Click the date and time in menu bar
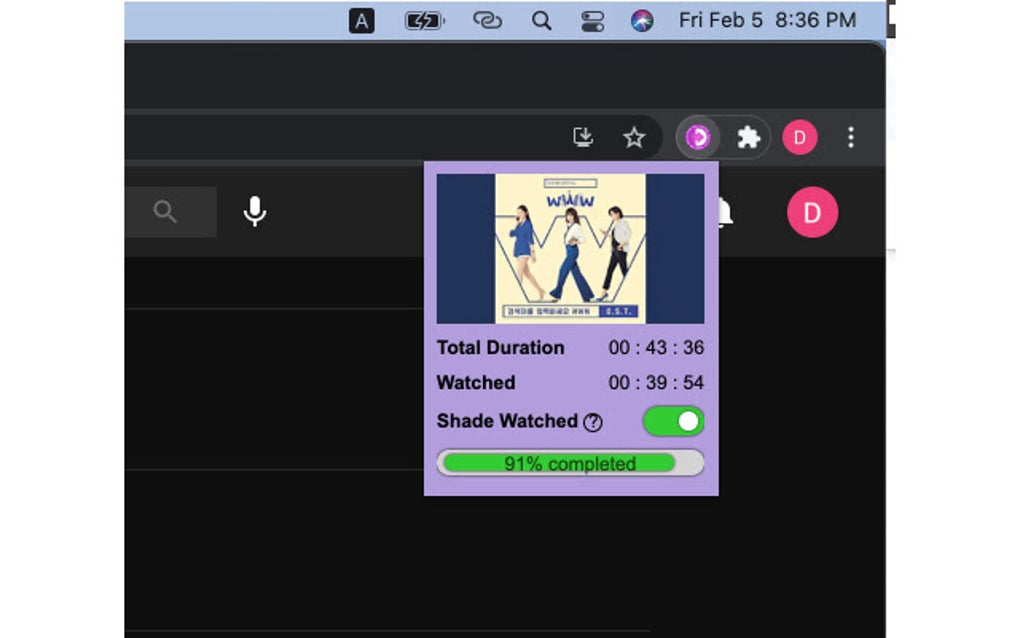1020x638 pixels. [768, 20]
